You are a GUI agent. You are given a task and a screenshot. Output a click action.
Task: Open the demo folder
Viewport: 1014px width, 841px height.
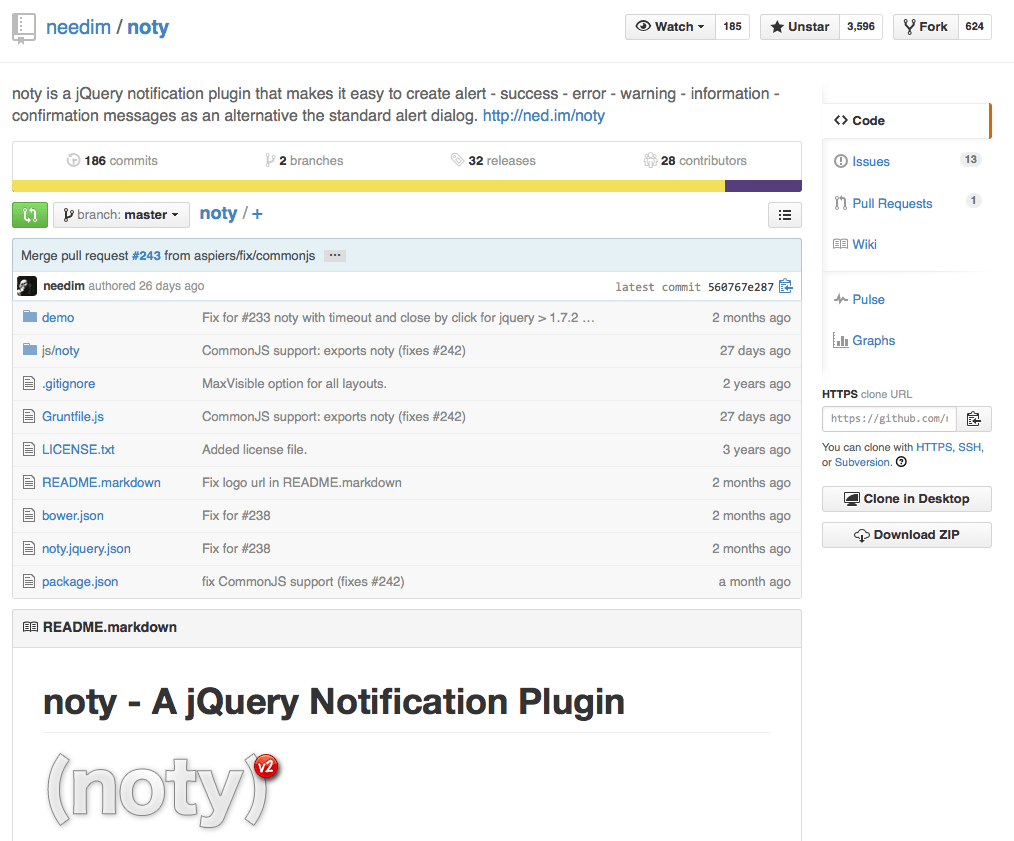click(x=58, y=318)
